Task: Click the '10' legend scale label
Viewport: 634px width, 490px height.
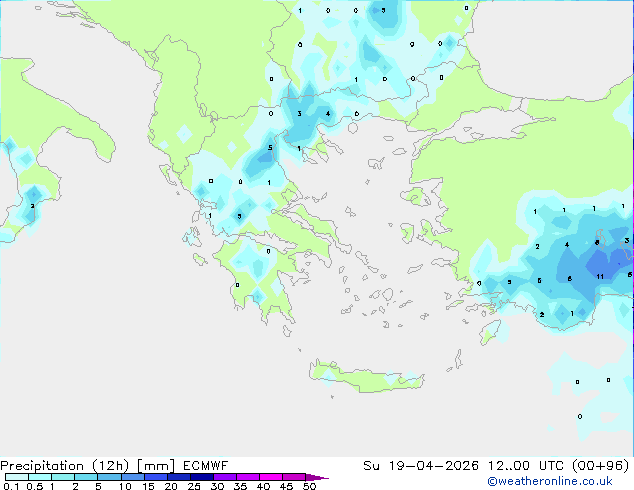Action: point(125,486)
